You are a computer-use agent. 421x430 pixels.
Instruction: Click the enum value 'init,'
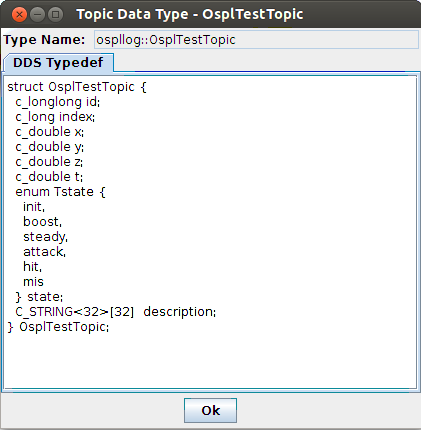click(34, 207)
